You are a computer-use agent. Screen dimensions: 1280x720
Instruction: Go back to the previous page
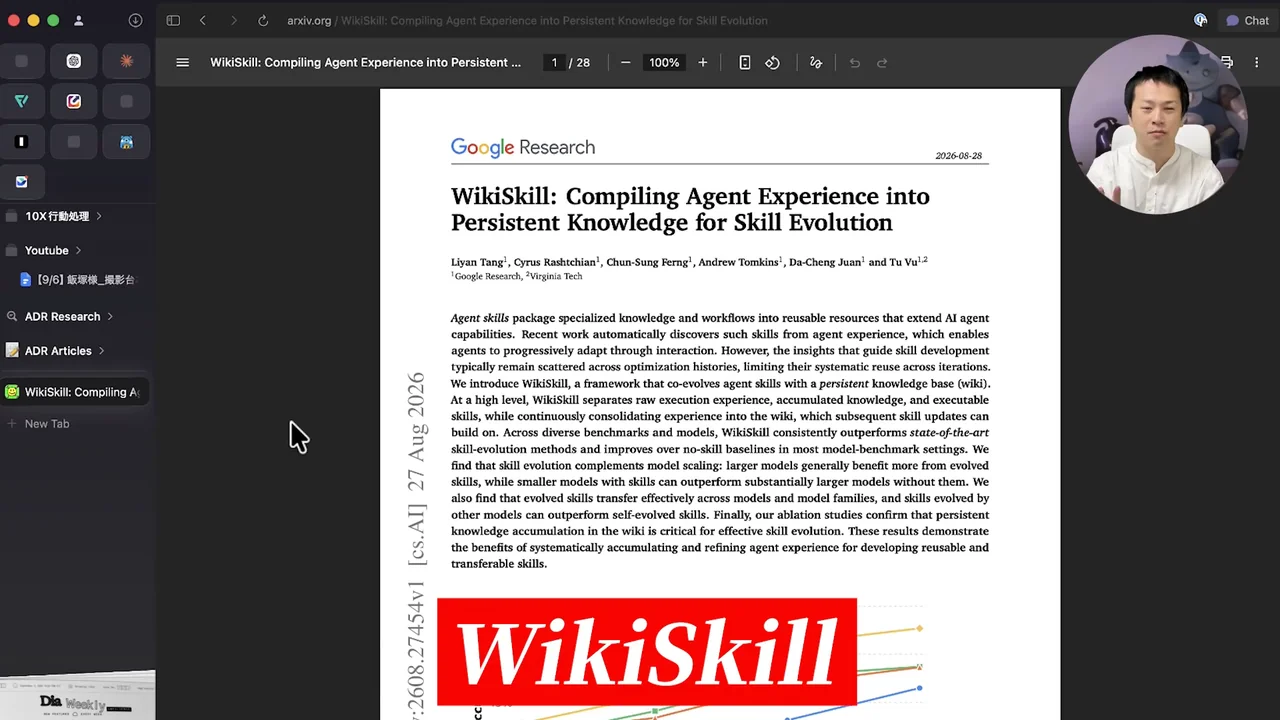coord(203,20)
